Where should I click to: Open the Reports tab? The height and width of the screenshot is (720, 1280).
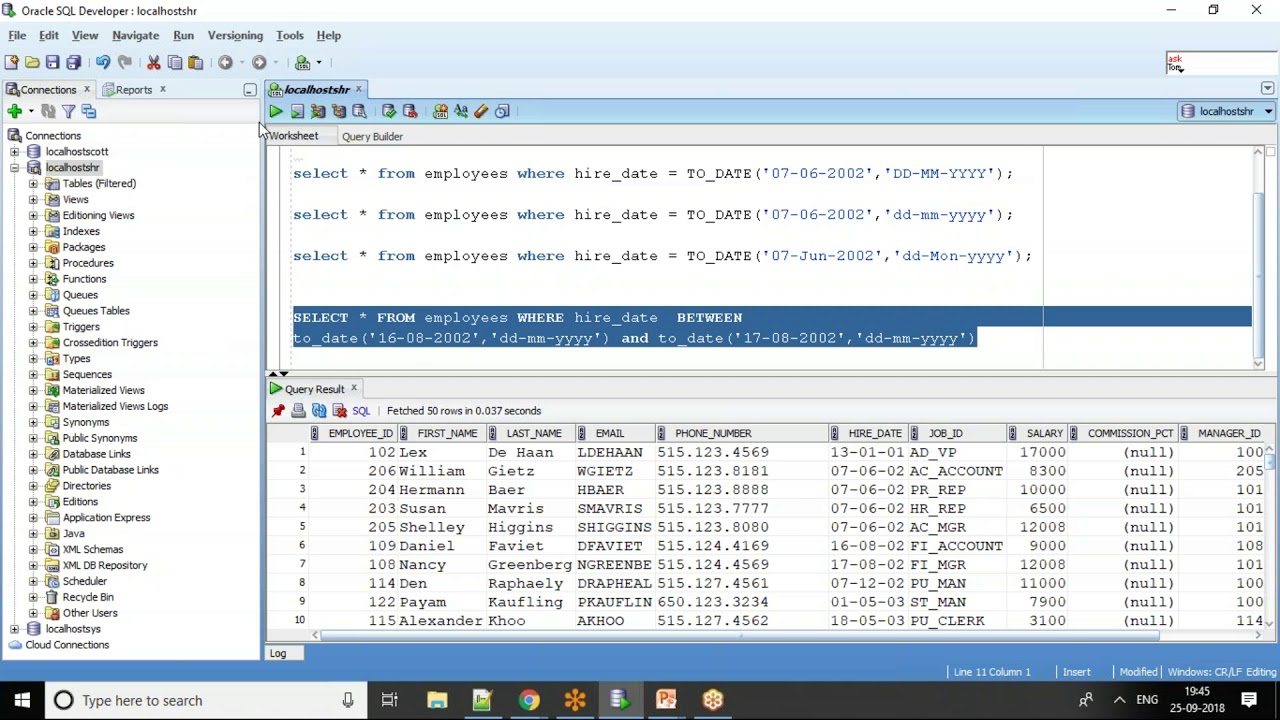pyautogui.click(x=134, y=90)
